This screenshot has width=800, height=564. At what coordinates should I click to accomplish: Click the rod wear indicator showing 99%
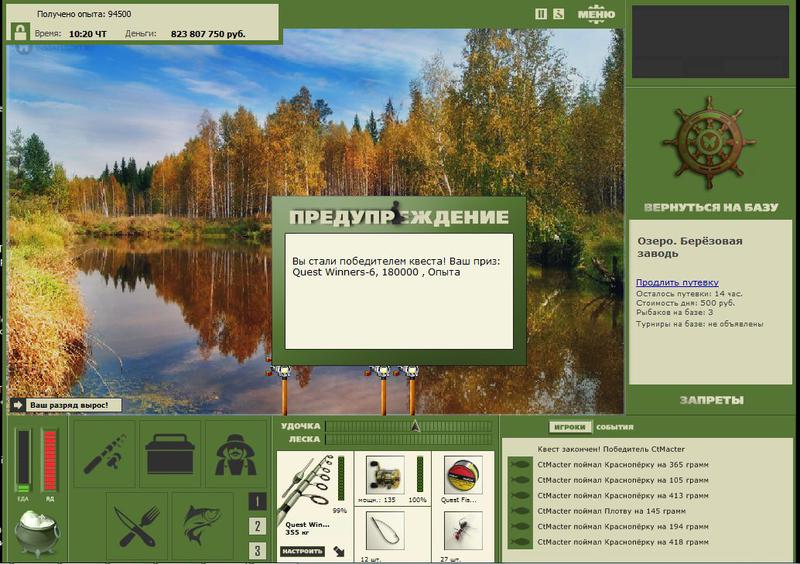tap(341, 479)
